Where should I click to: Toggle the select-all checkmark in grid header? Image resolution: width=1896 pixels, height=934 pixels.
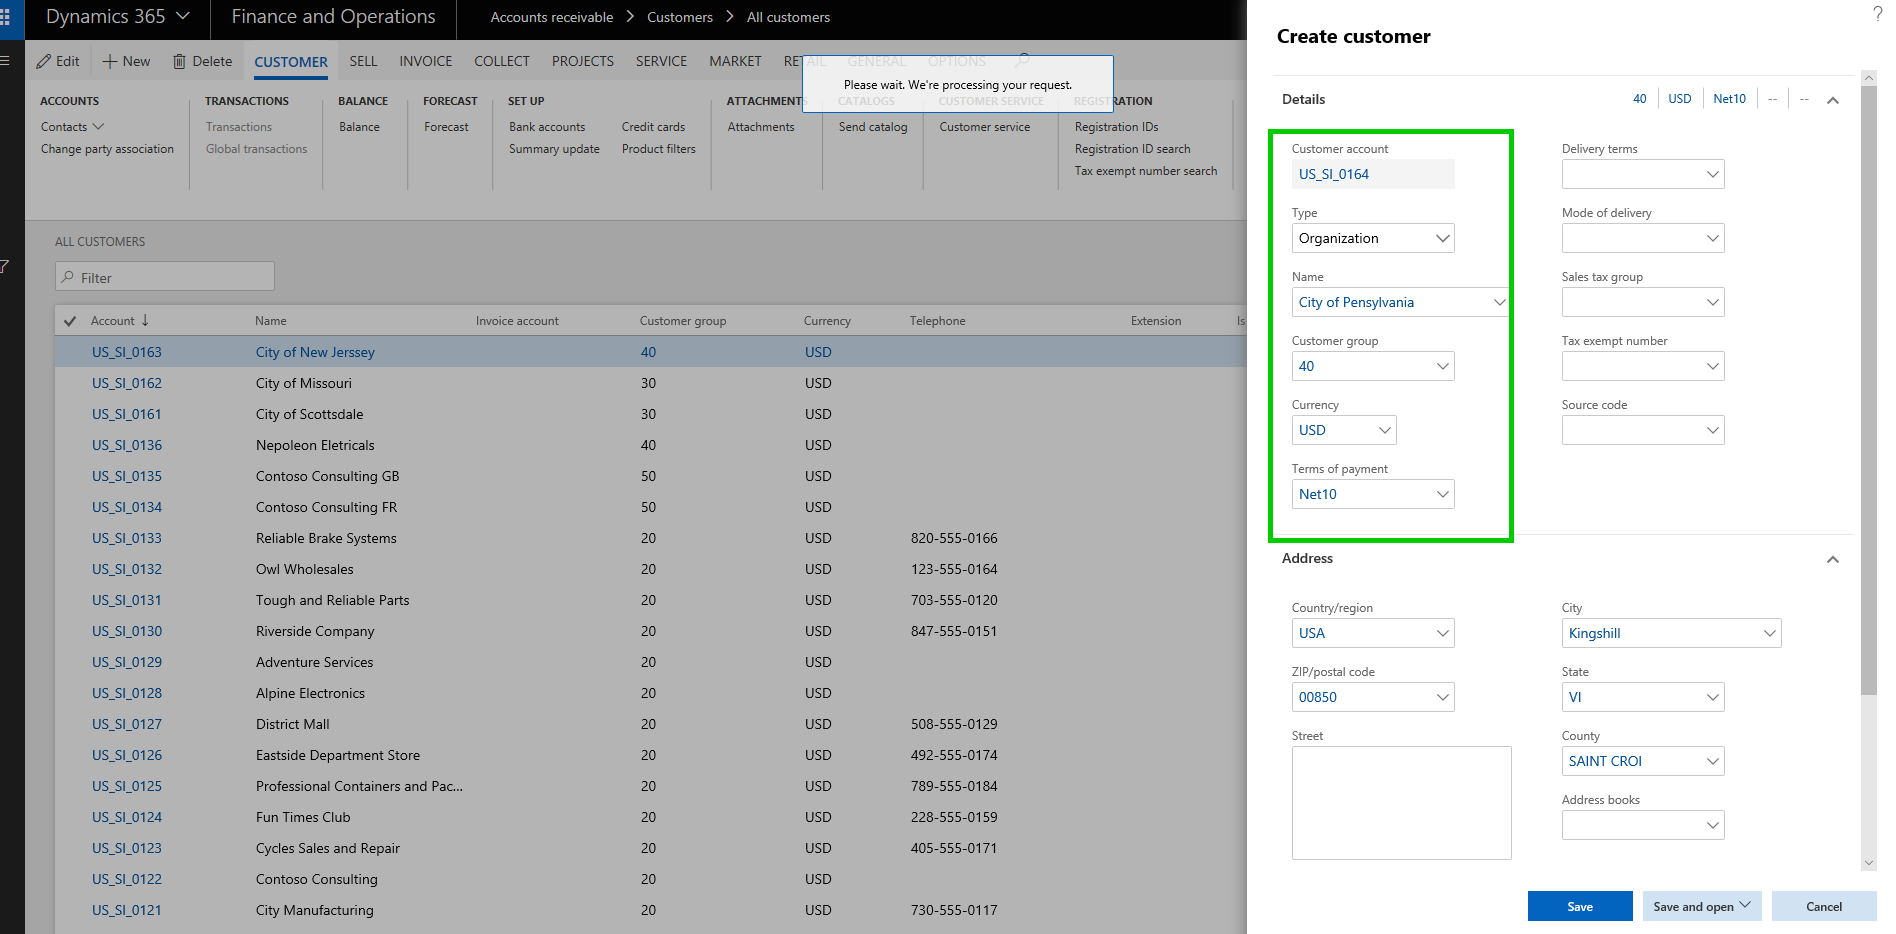(x=70, y=321)
